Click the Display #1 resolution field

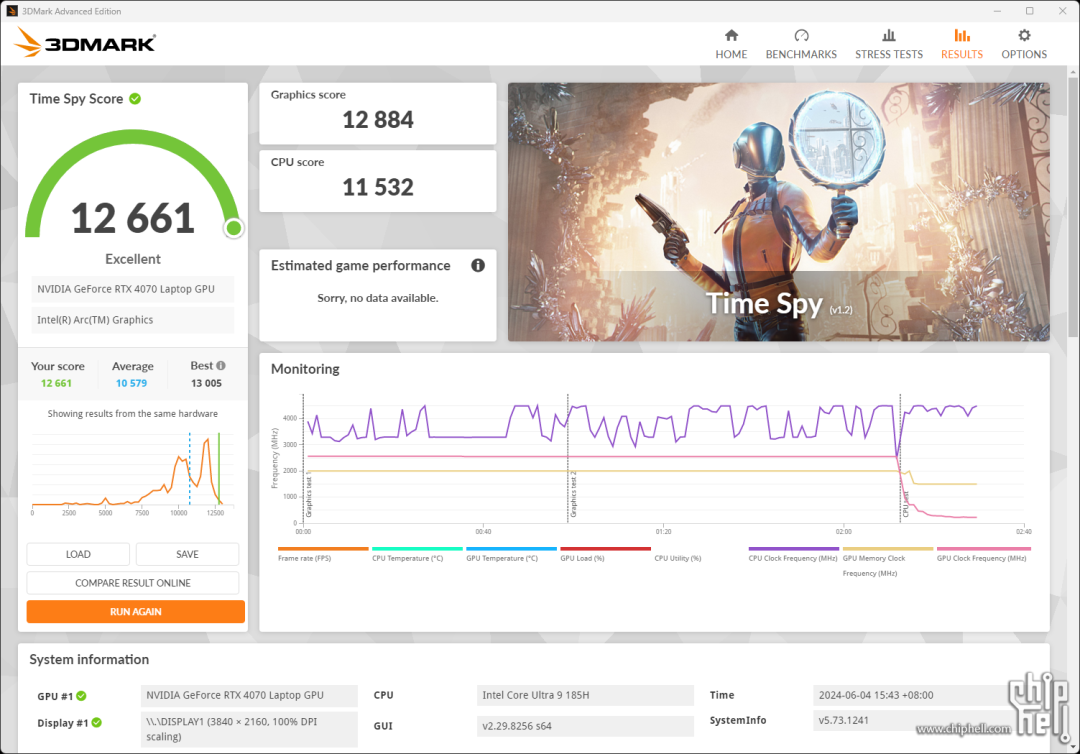pyautogui.click(x=249, y=729)
